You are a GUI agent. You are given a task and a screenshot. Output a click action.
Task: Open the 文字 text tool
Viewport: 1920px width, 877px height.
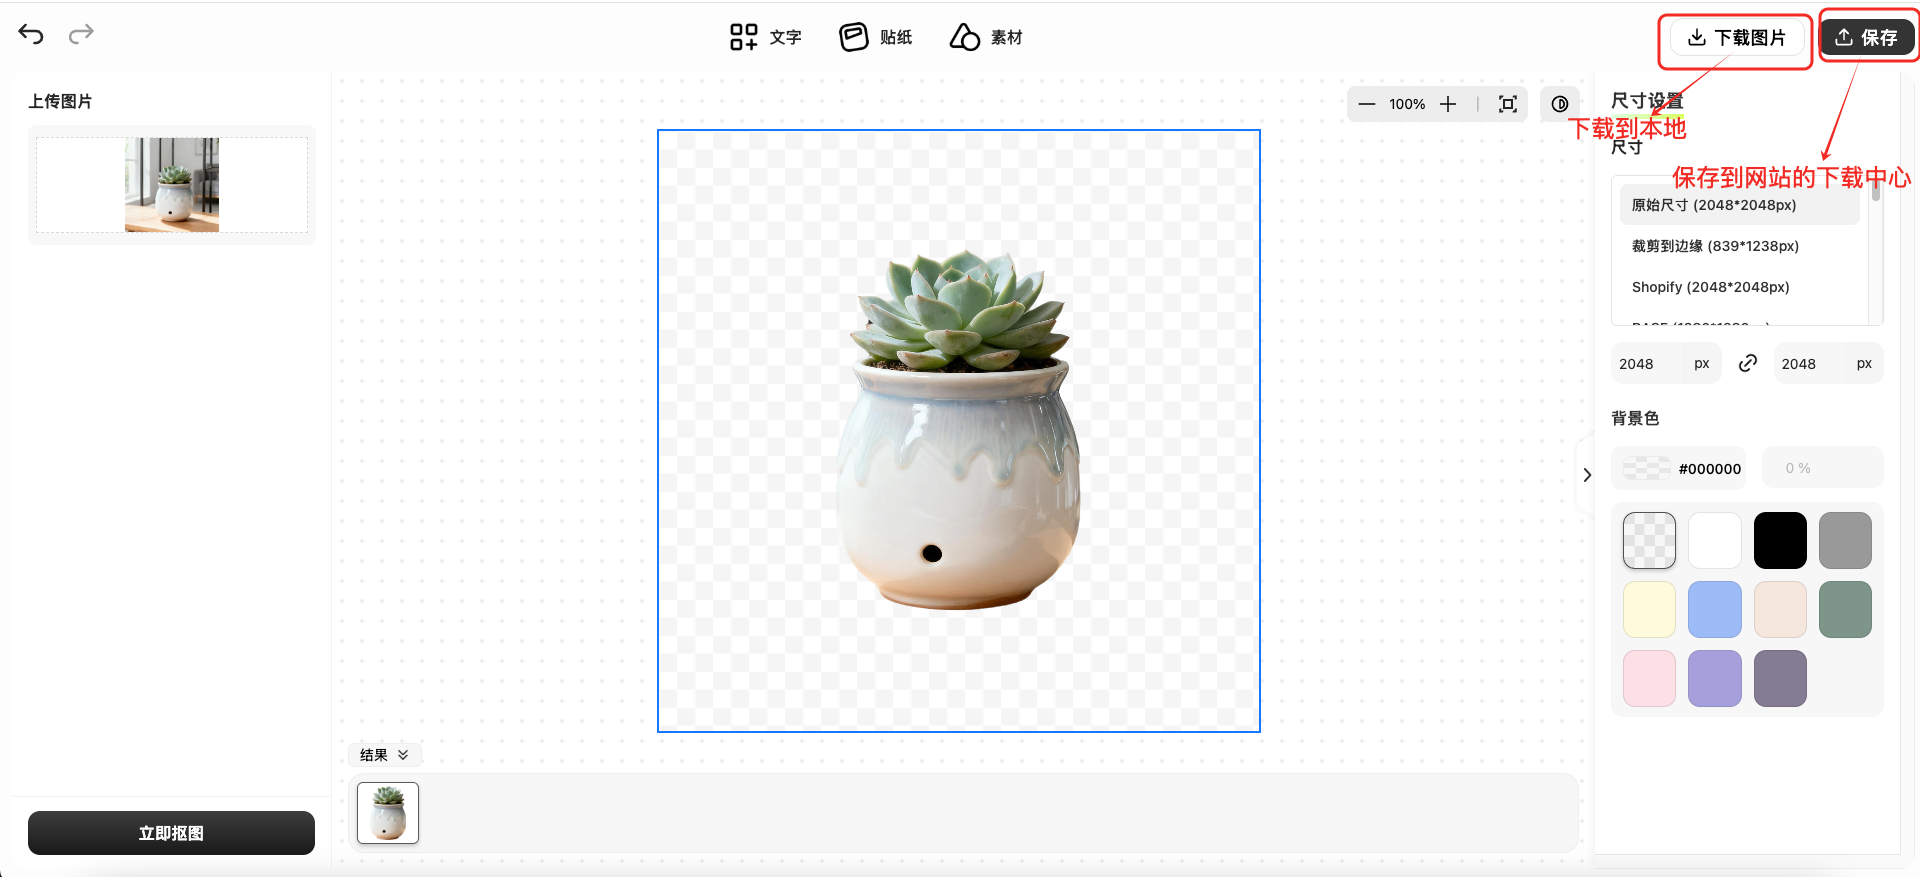click(765, 38)
